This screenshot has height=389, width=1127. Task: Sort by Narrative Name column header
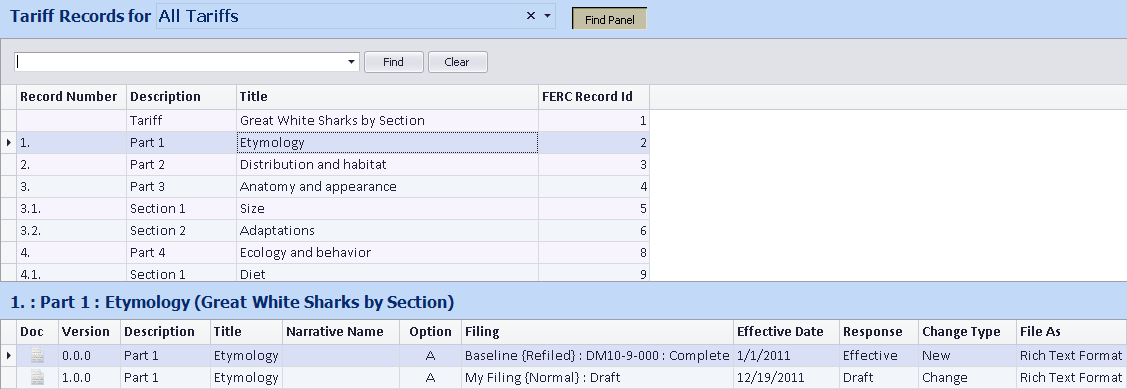click(341, 331)
